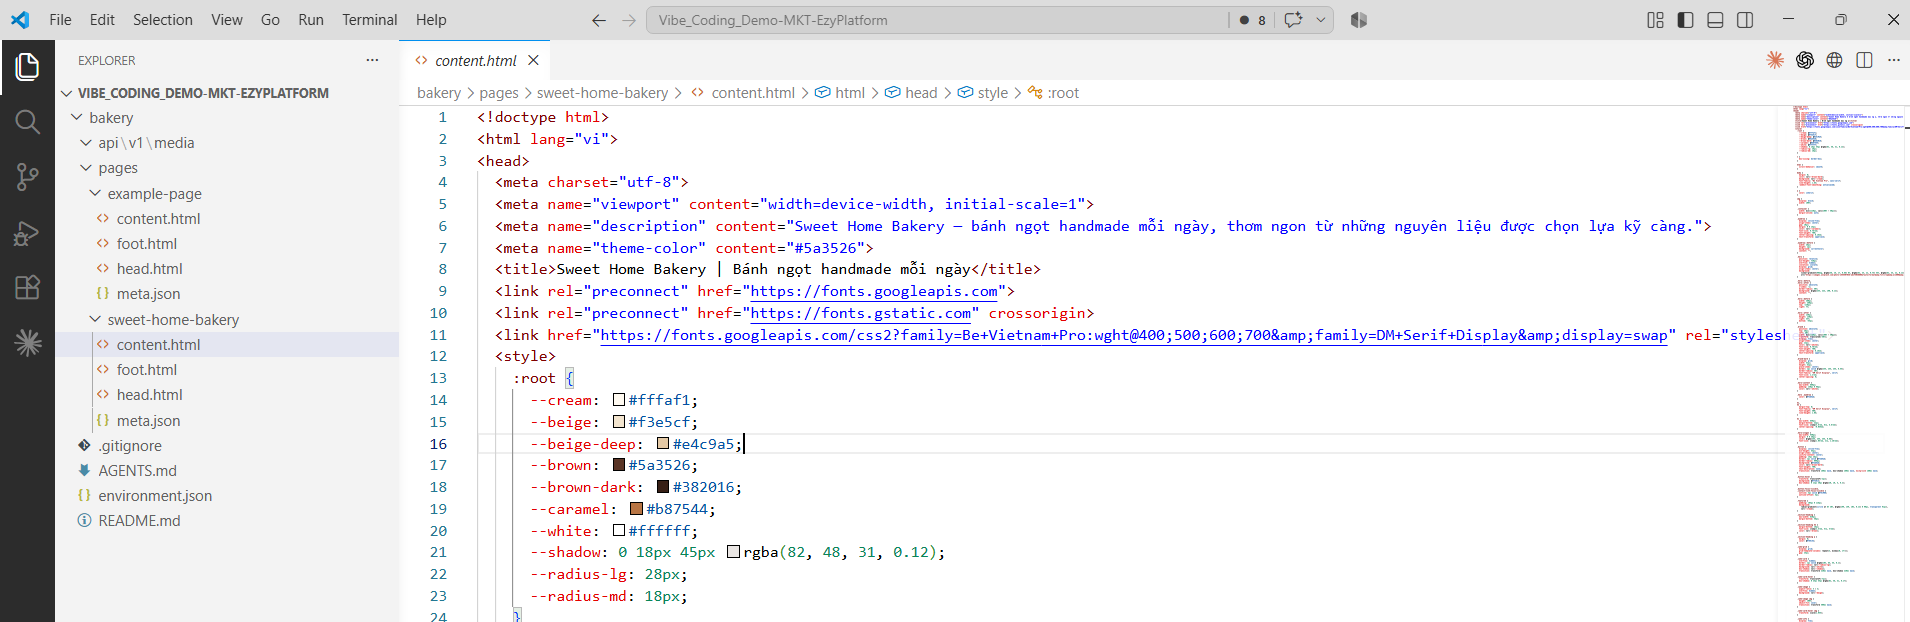Click the fonts.googleapis.com preconnect link on line 9
This screenshot has width=1910, height=622.
point(874,291)
